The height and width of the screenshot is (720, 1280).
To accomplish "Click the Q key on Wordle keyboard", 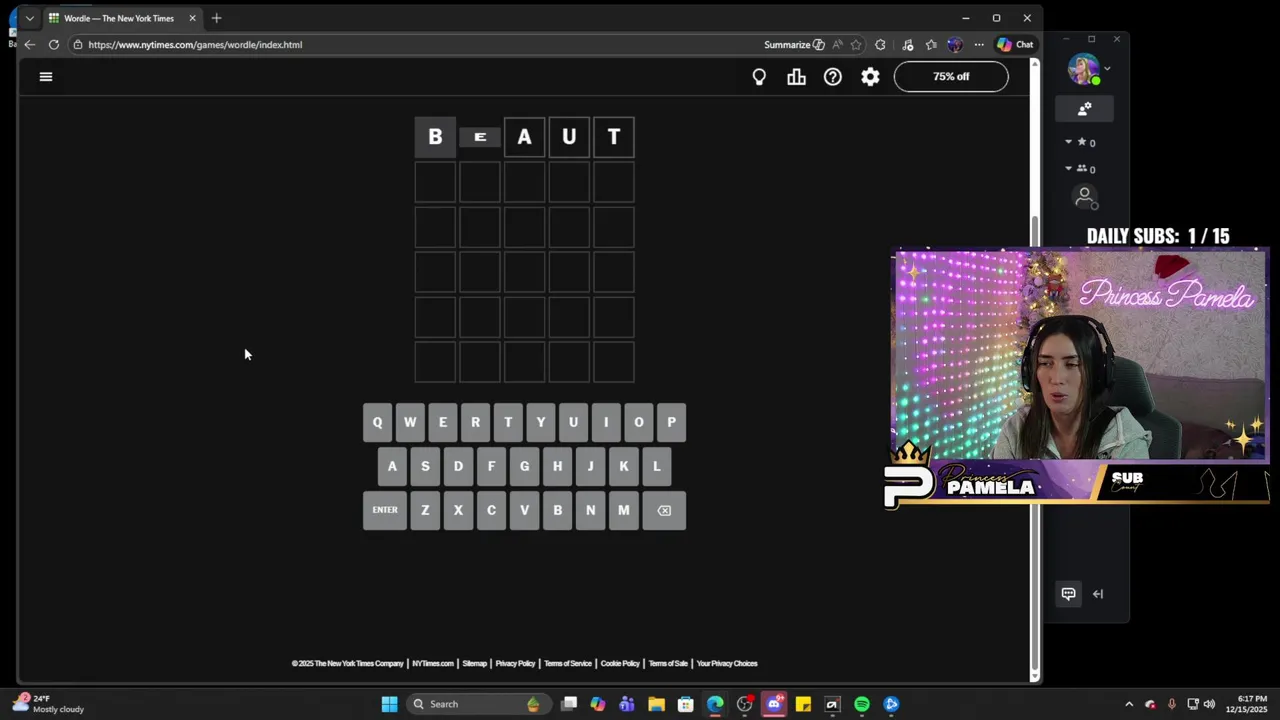I will (377, 422).
